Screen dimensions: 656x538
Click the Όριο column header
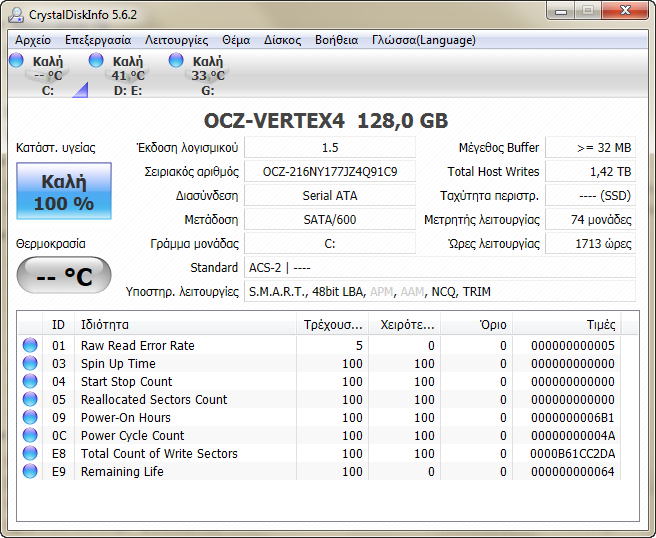(477, 325)
